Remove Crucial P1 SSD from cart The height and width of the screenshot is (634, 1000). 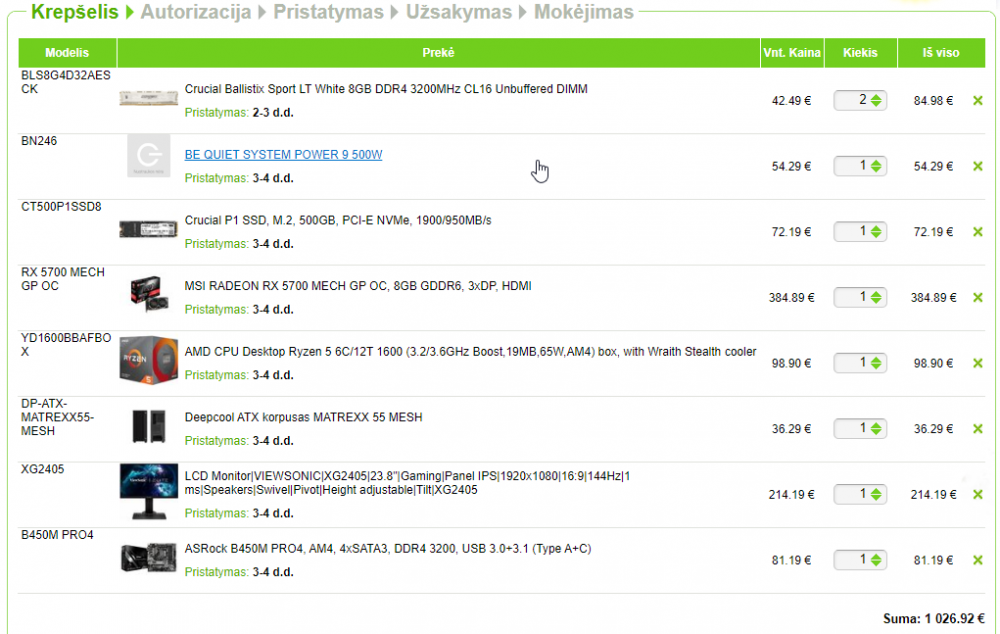point(977,232)
